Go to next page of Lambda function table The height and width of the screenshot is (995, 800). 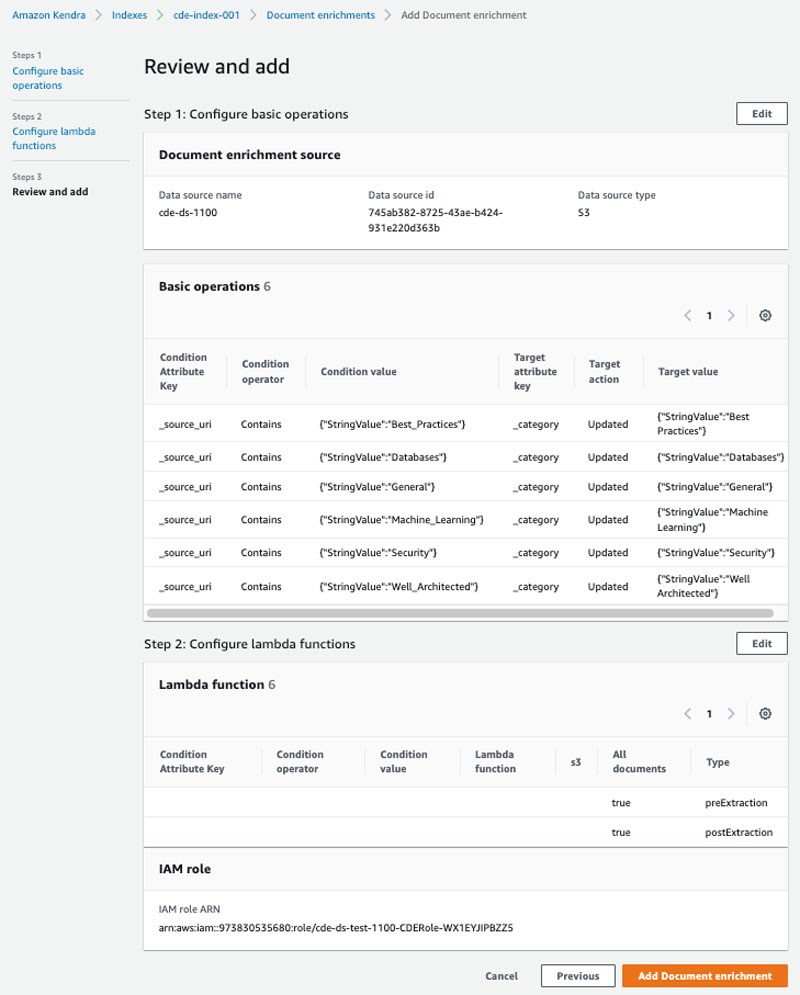[x=731, y=714]
